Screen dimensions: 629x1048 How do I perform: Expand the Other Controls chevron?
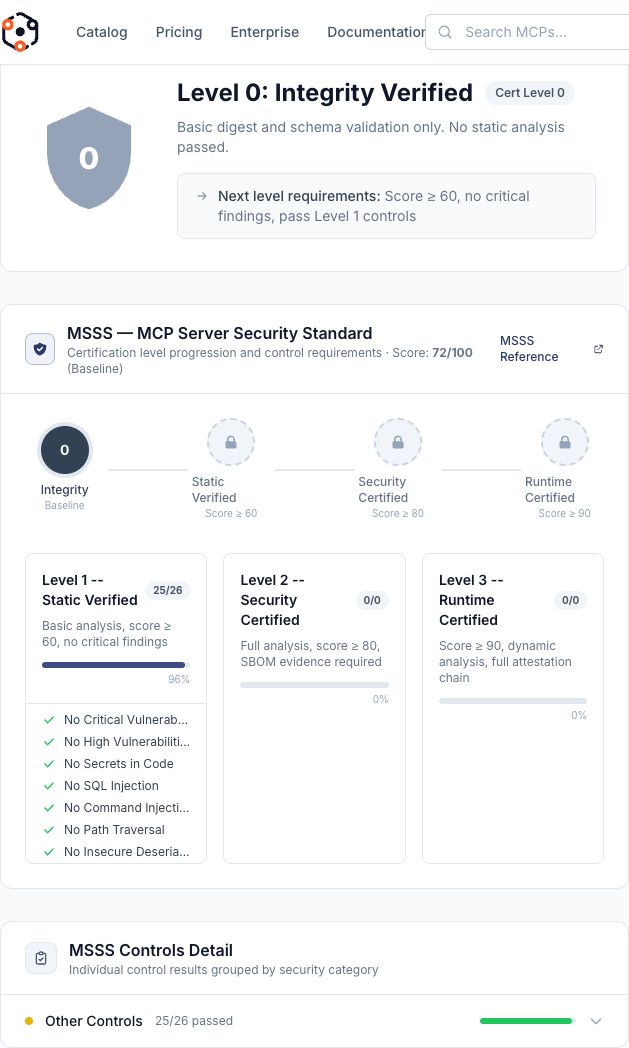[x=596, y=1021]
